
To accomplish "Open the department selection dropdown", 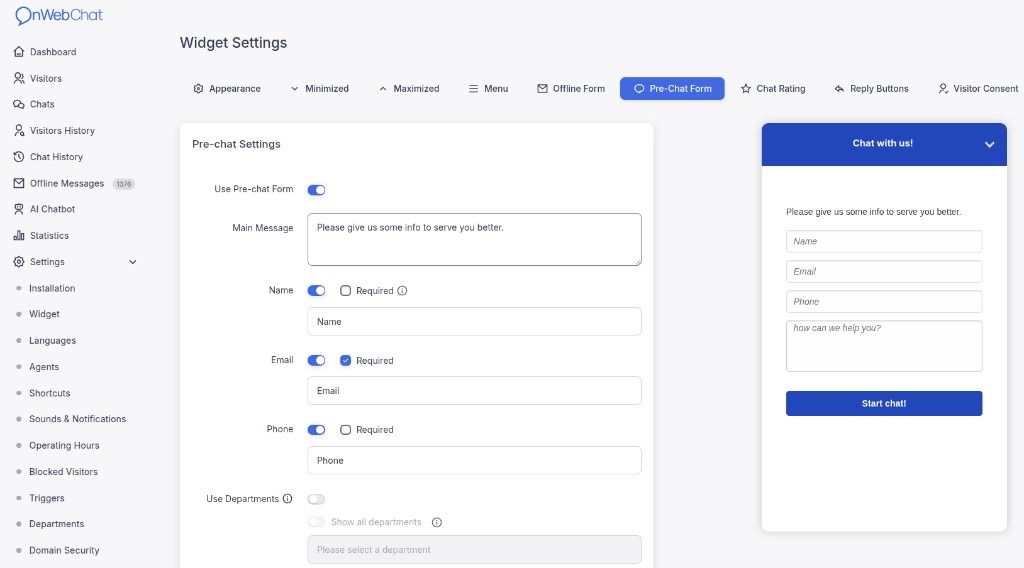I will pos(474,550).
